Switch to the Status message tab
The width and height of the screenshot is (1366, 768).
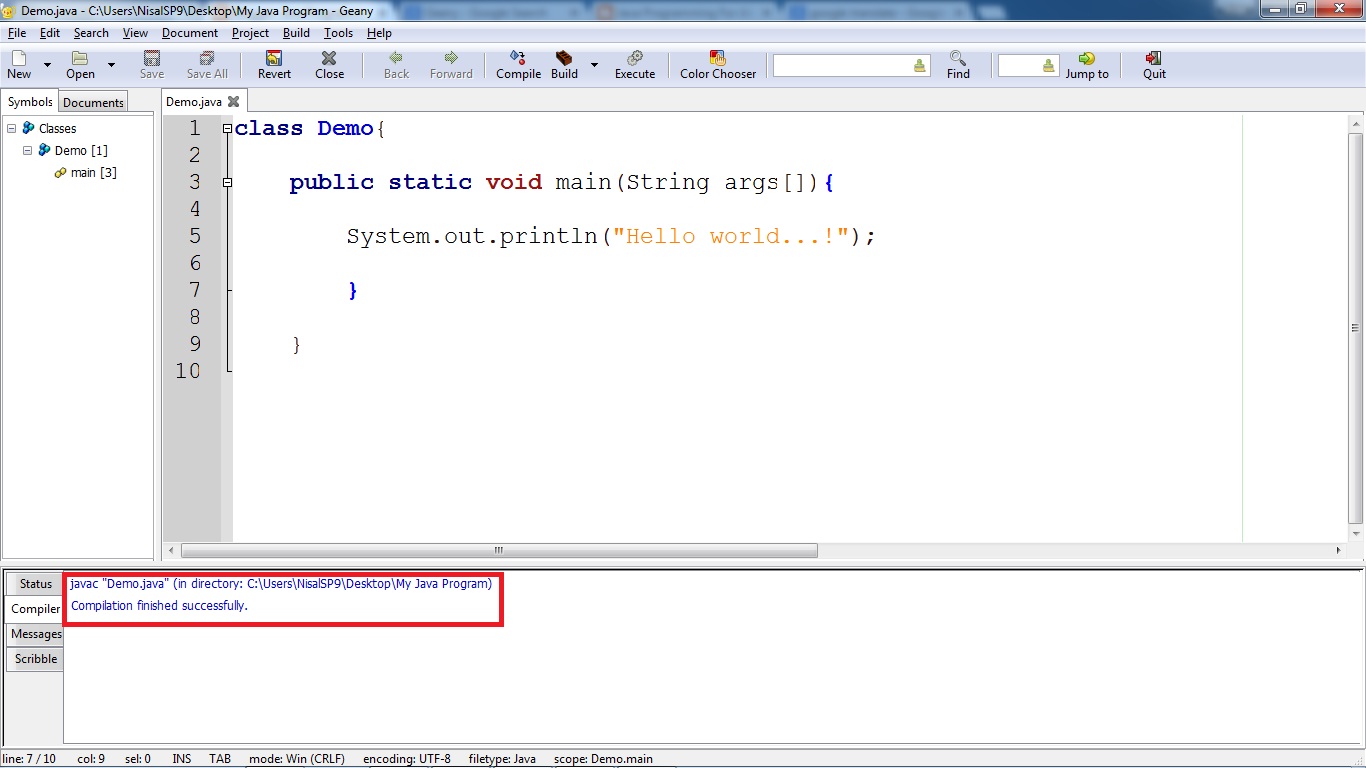point(35,584)
